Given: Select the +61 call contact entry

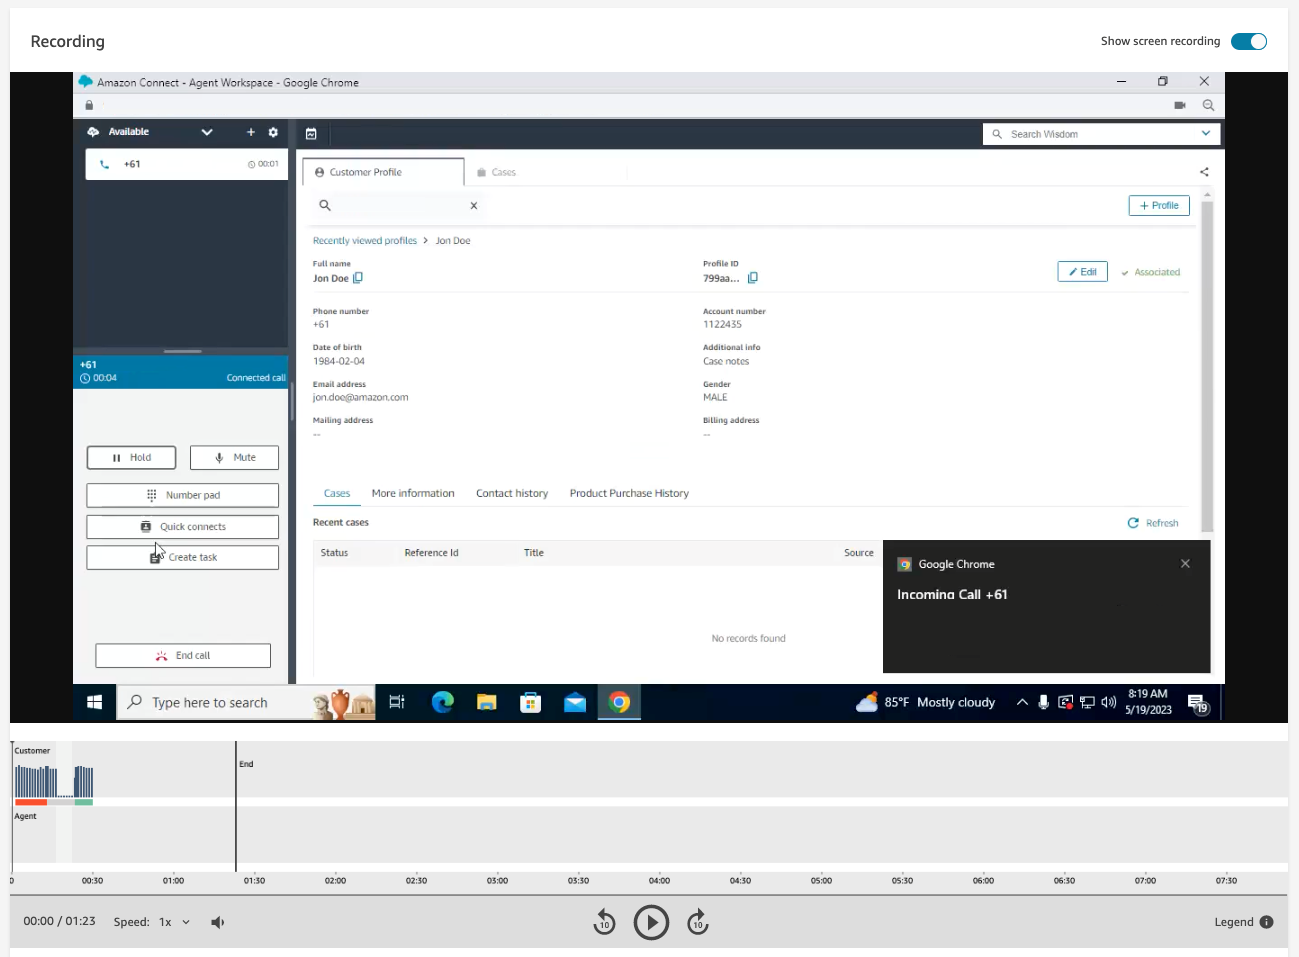Looking at the screenshot, I should pyautogui.click(x=187, y=164).
